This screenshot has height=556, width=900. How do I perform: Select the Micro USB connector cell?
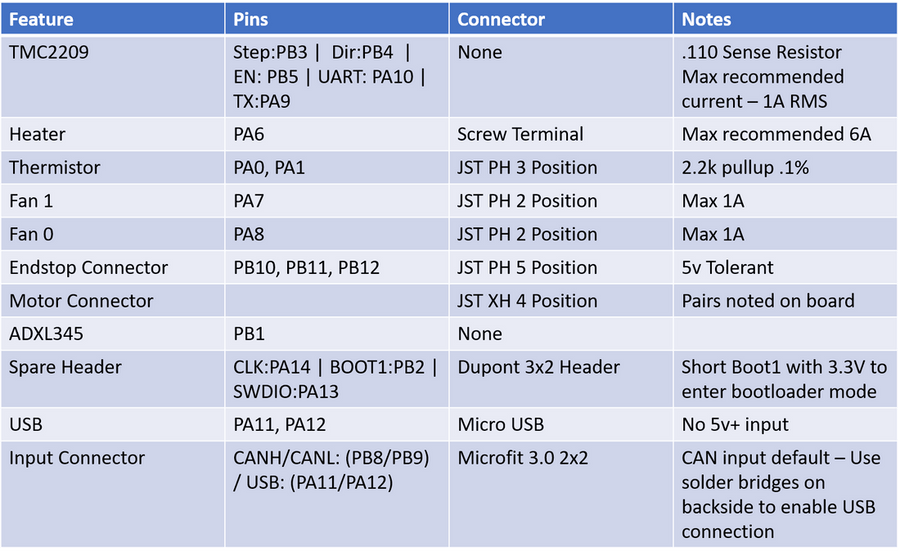(x=500, y=424)
